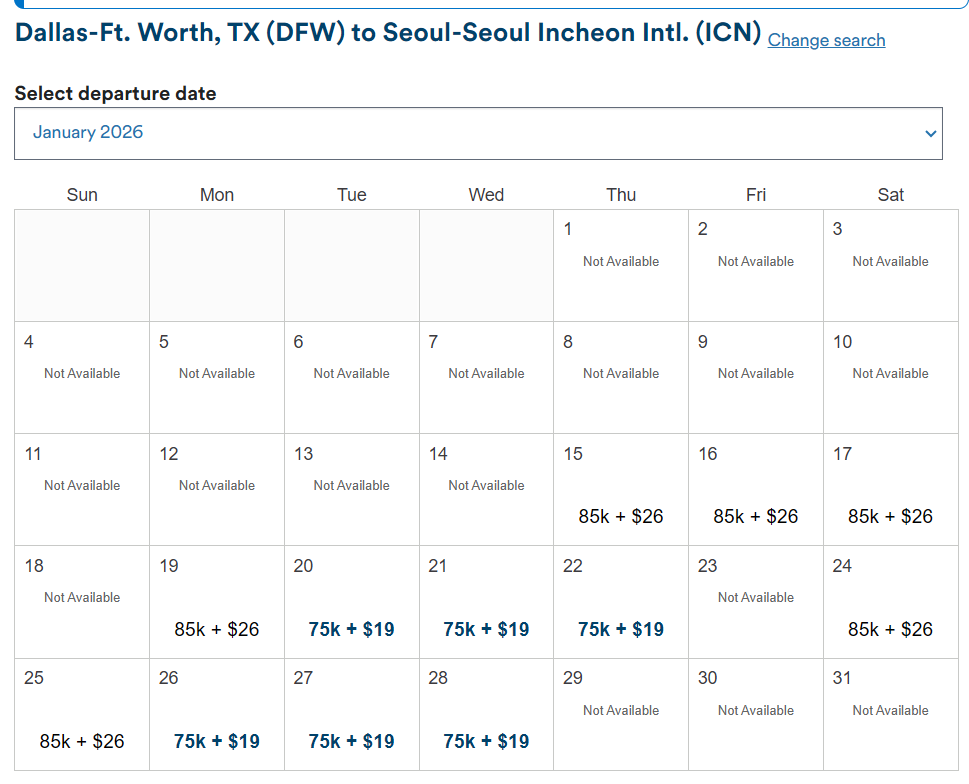Pick January 28 fare 75k + $19

(x=486, y=741)
